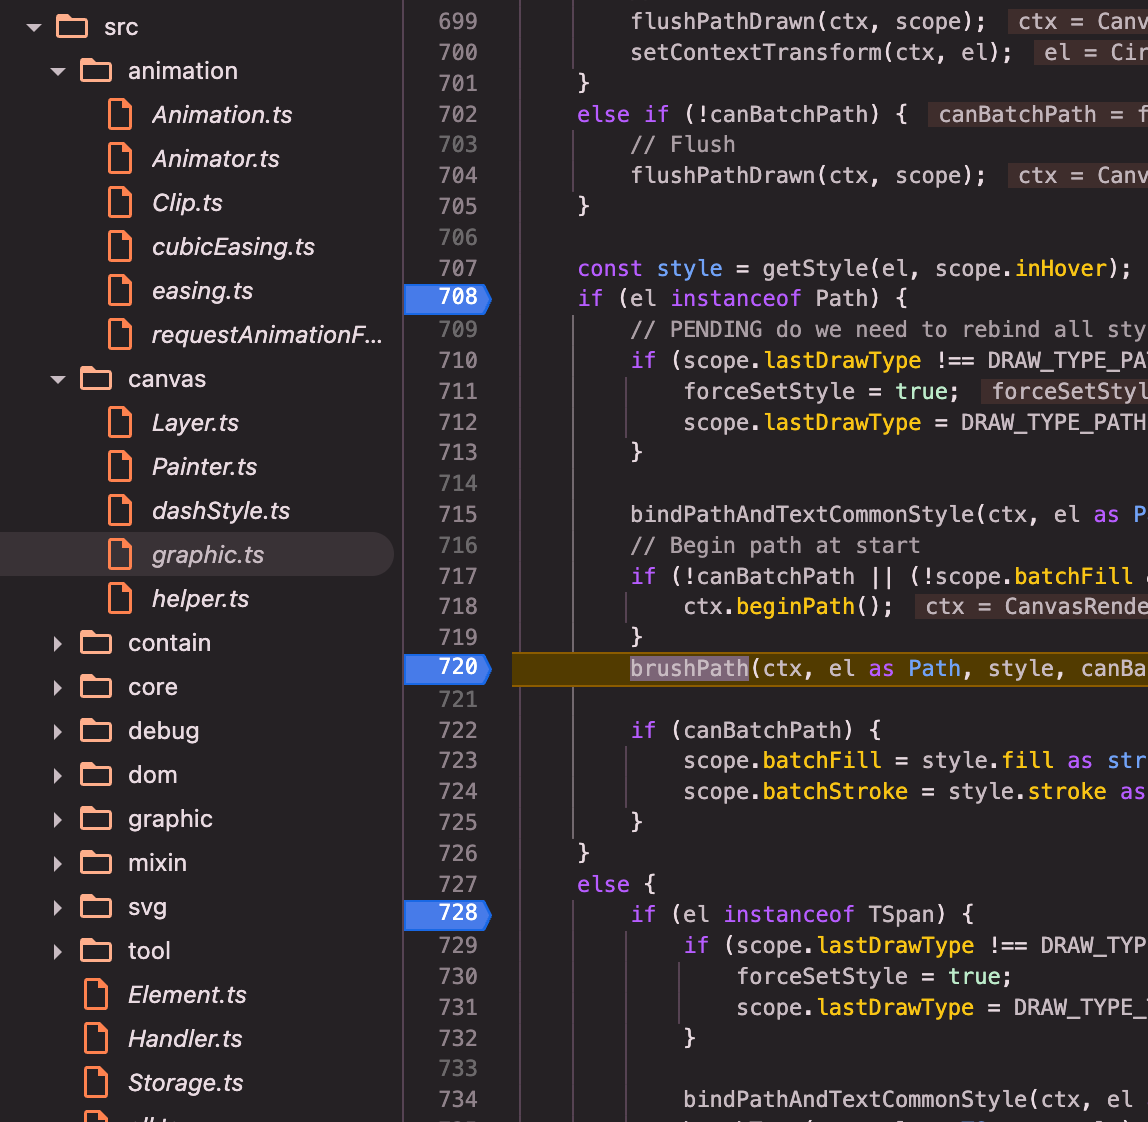The image size is (1148, 1122).
Task: Toggle the breakpoint on line 720
Action: tap(447, 668)
